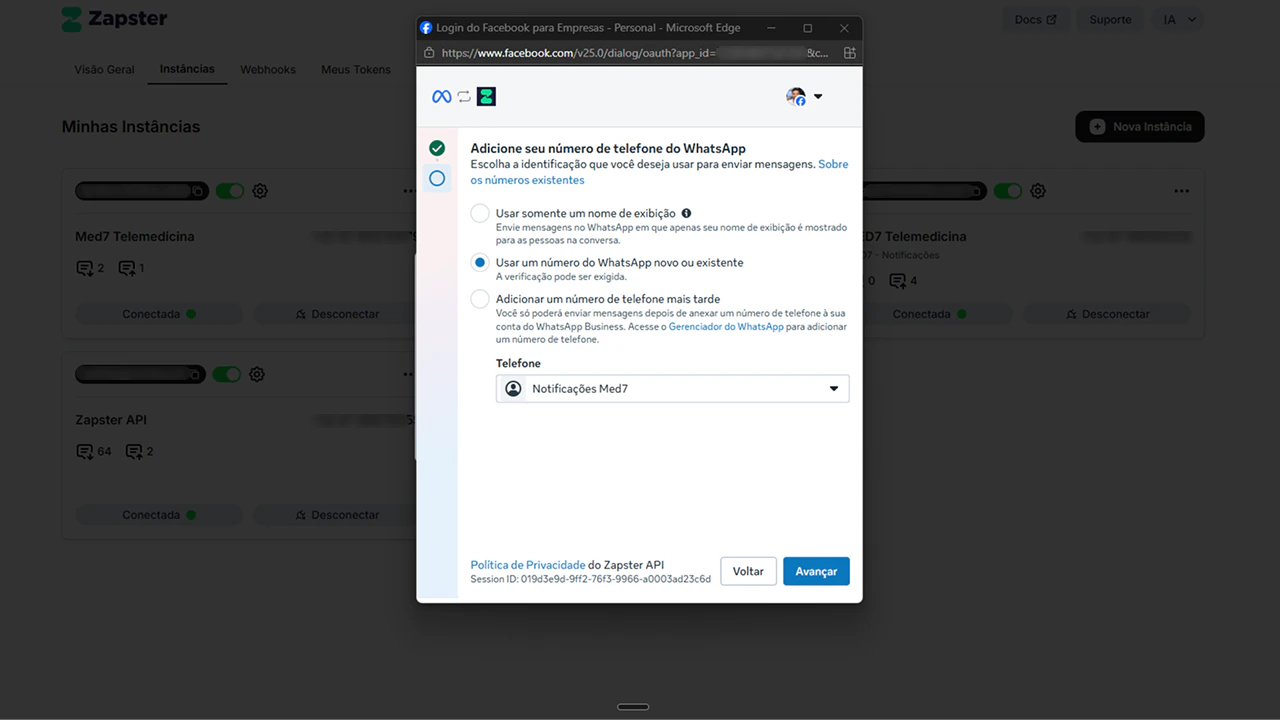Click the received messages icon on the Zapster API card
The image size is (1280, 720).
pyautogui.click(x=84, y=452)
